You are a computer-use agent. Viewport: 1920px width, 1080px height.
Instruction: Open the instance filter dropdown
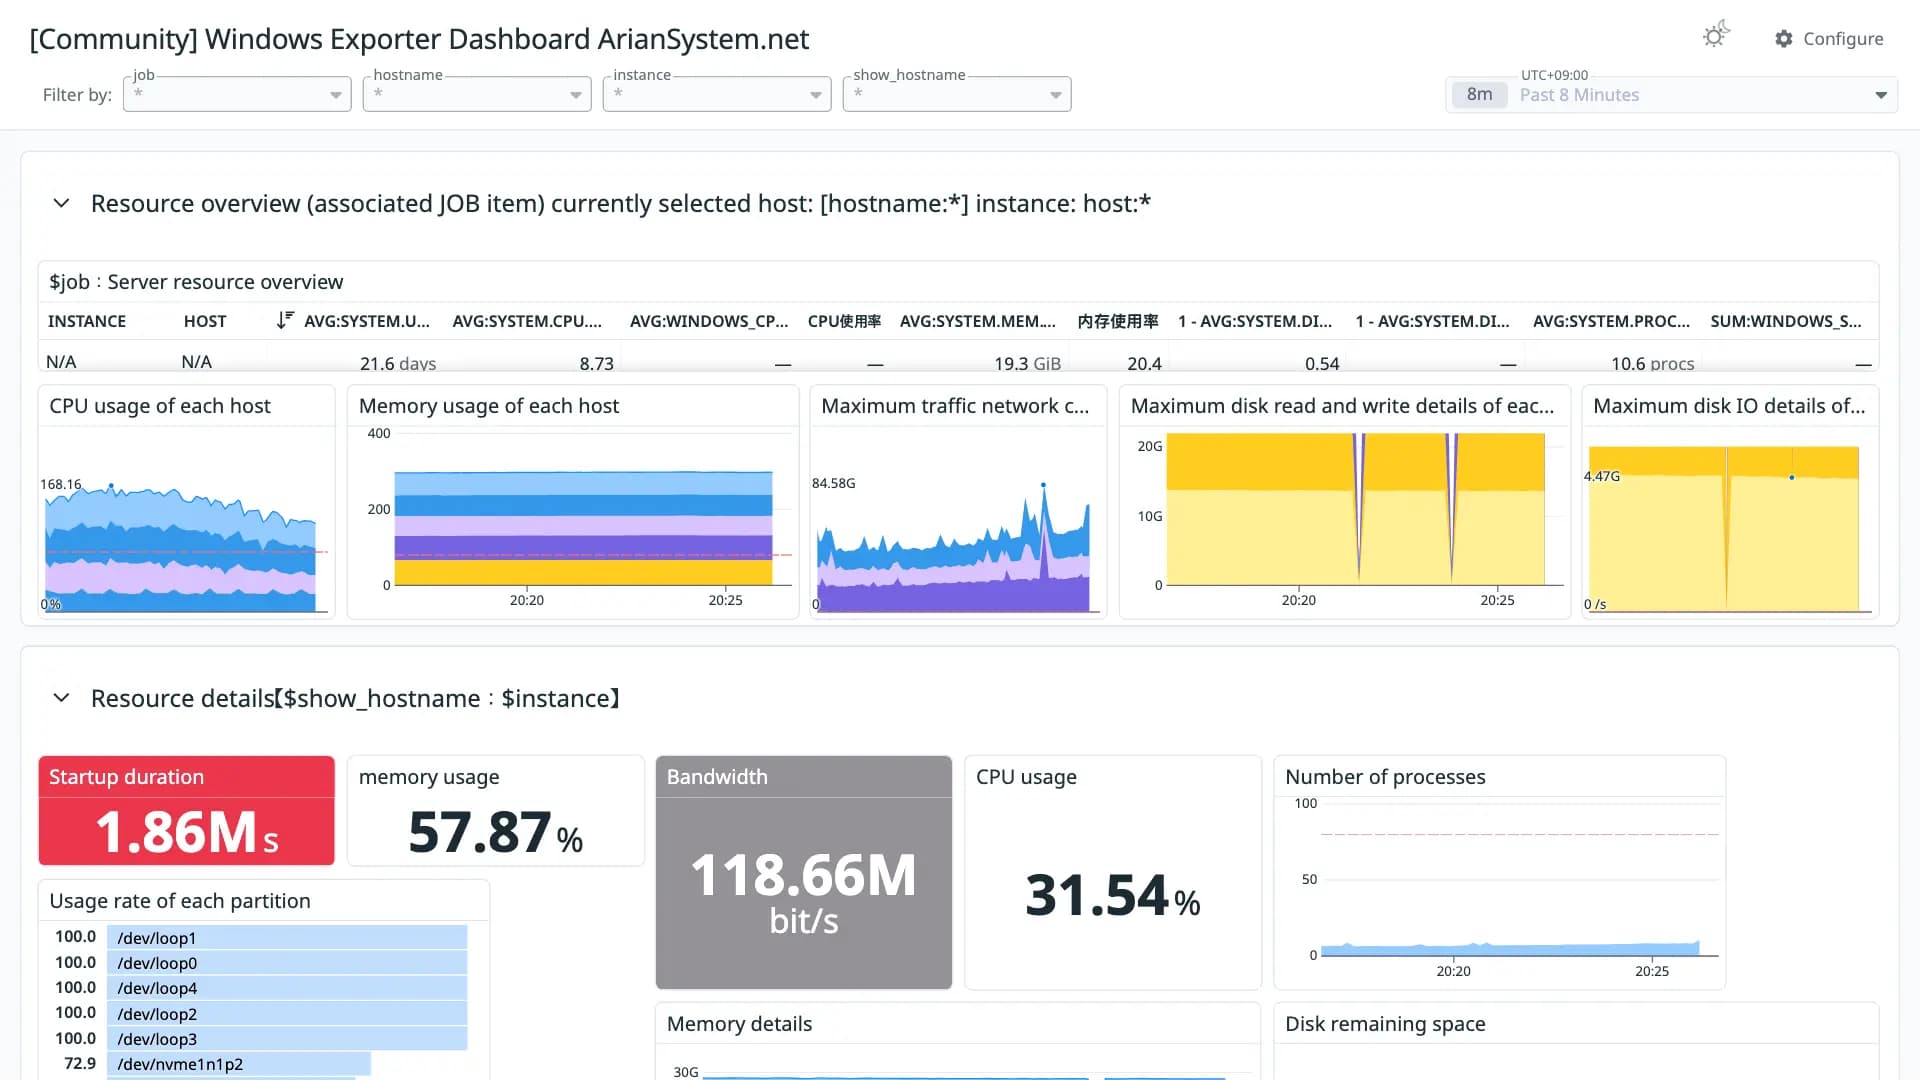coord(717,94)
